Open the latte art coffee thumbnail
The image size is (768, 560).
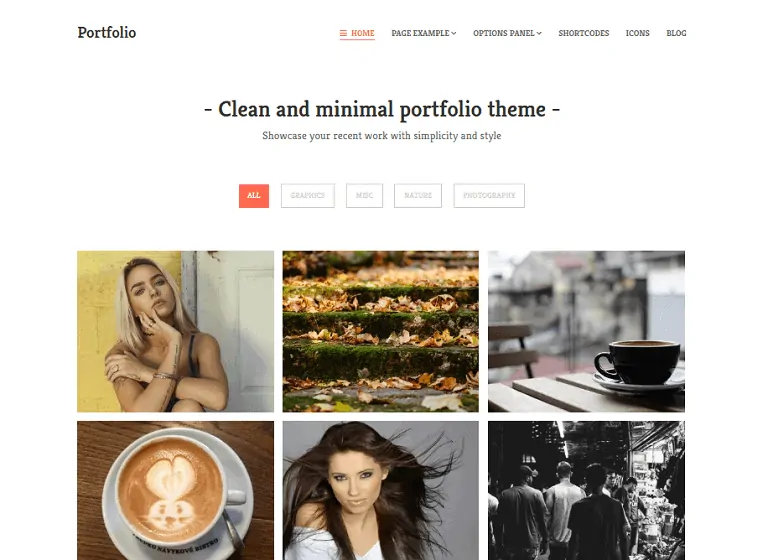175,490
